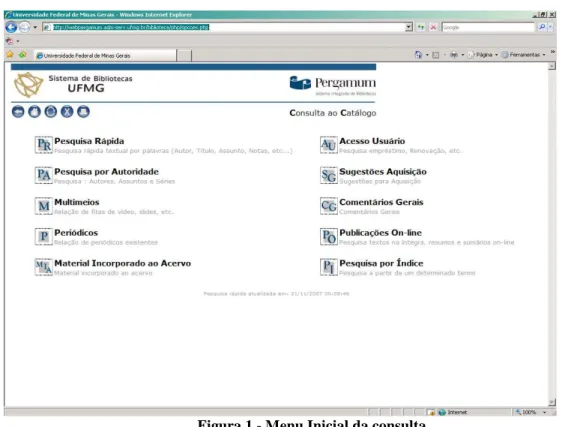Open the search provider dropdown arrow
565x427 pixels.
point(551,27)
